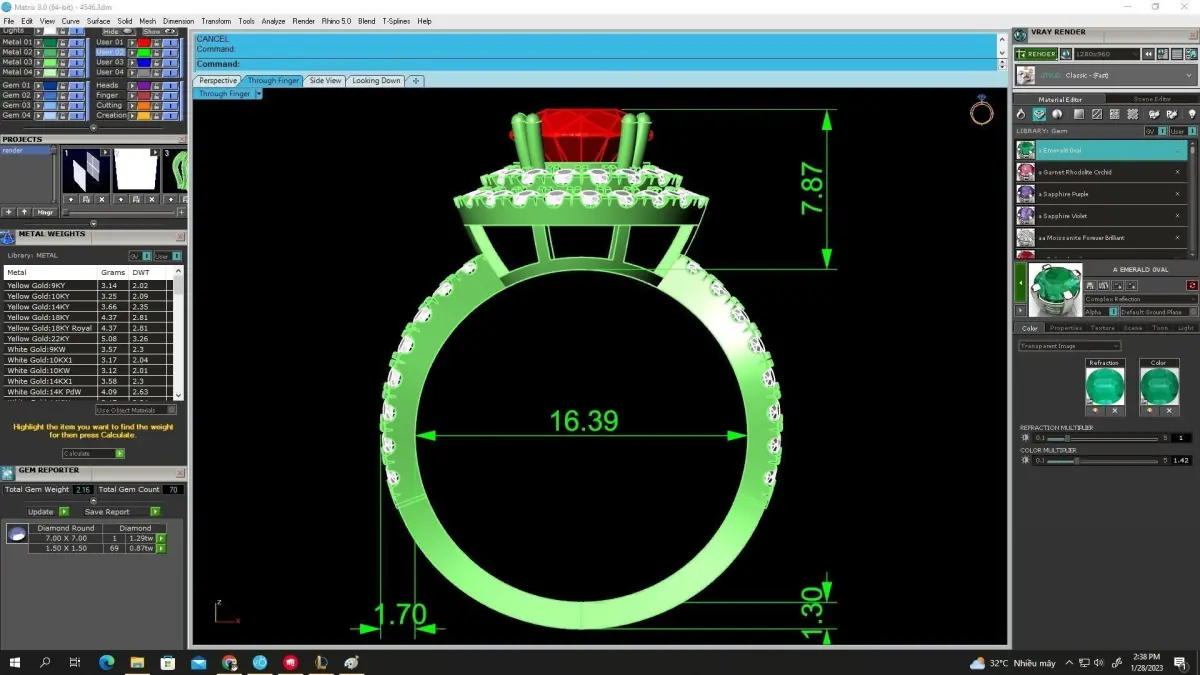Select the light bulb material icon
Viewport: 1200px width, 675px height.
point(1191,114)
